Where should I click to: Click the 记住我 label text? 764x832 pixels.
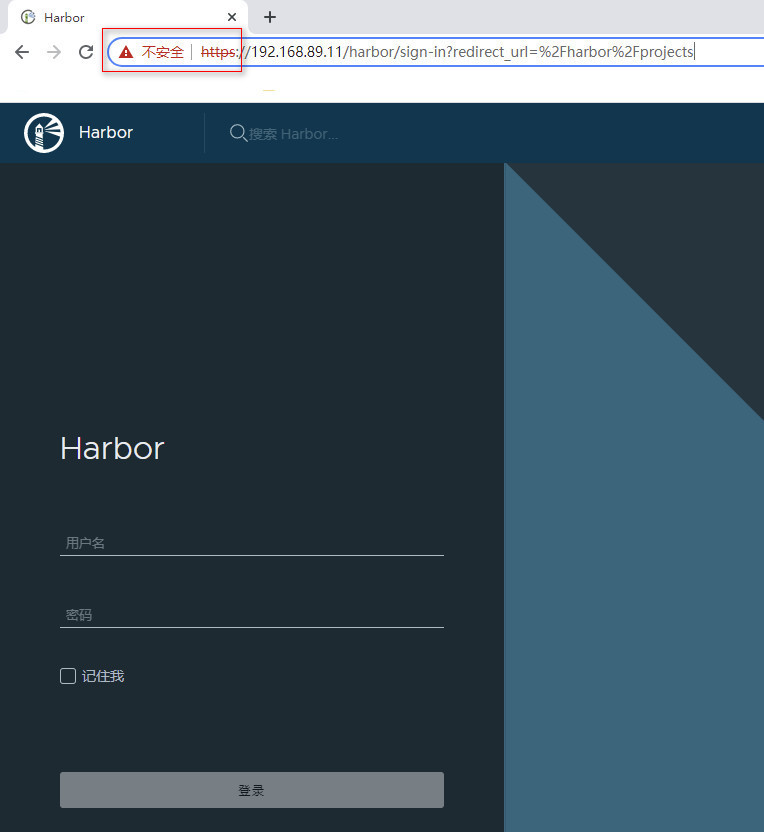click(103, 676)
